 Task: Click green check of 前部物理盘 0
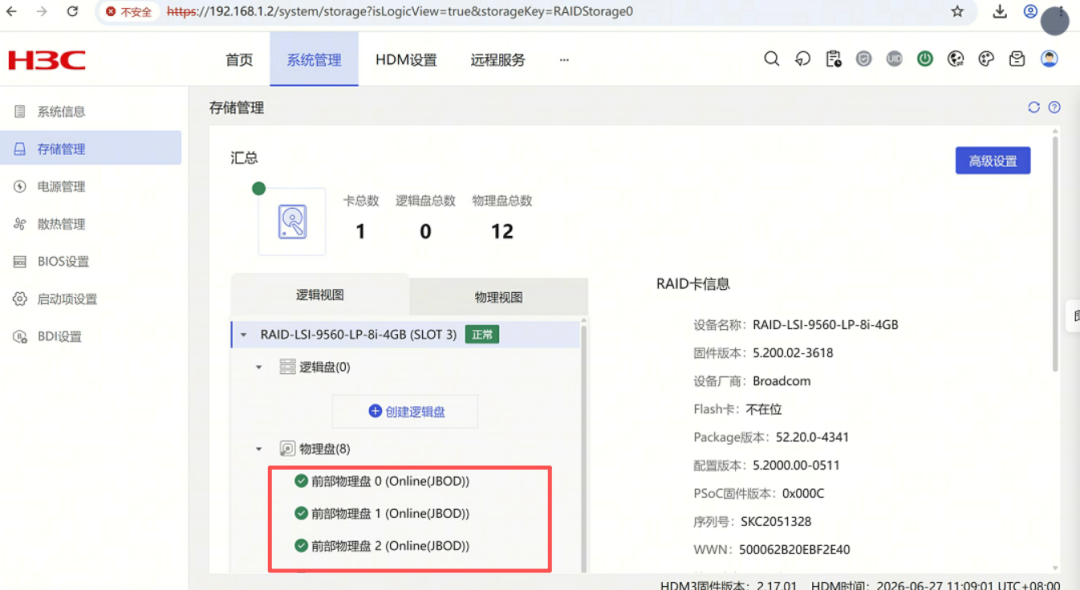click(x=301, y=481)
